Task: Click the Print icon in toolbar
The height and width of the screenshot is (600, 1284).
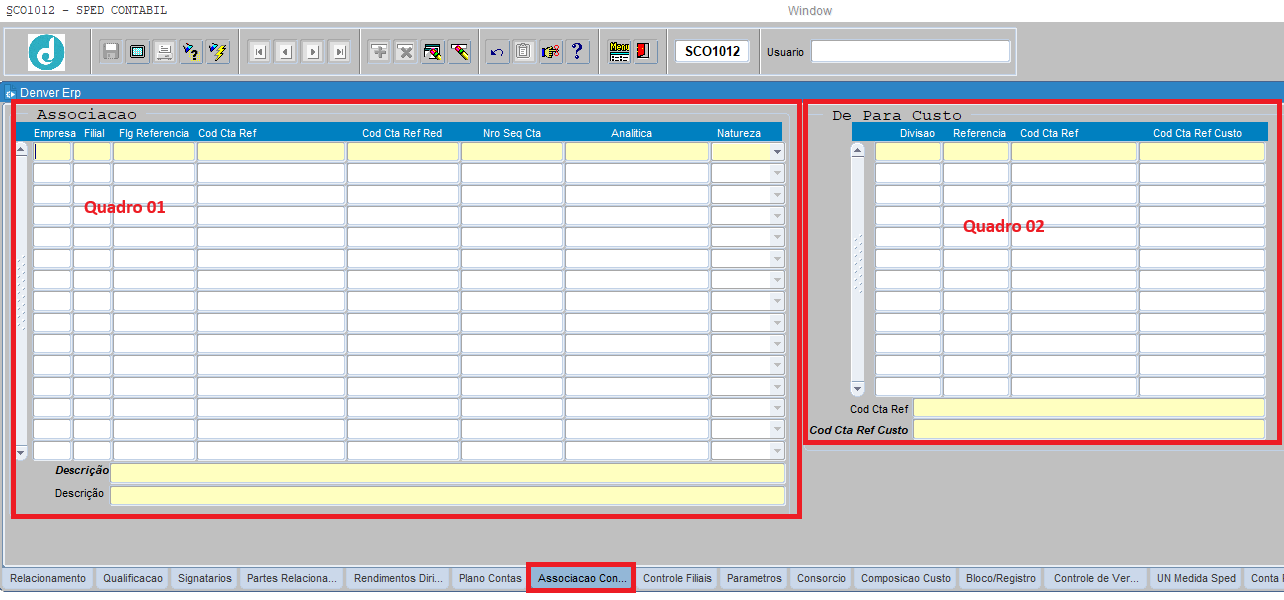Action: point(164,51)
